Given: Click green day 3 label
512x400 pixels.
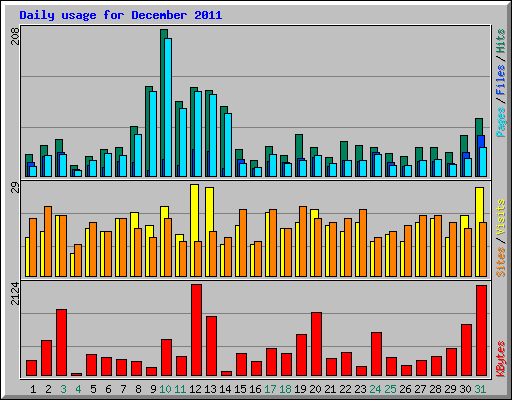Looking at the screenshot, I should click(63, 389).
